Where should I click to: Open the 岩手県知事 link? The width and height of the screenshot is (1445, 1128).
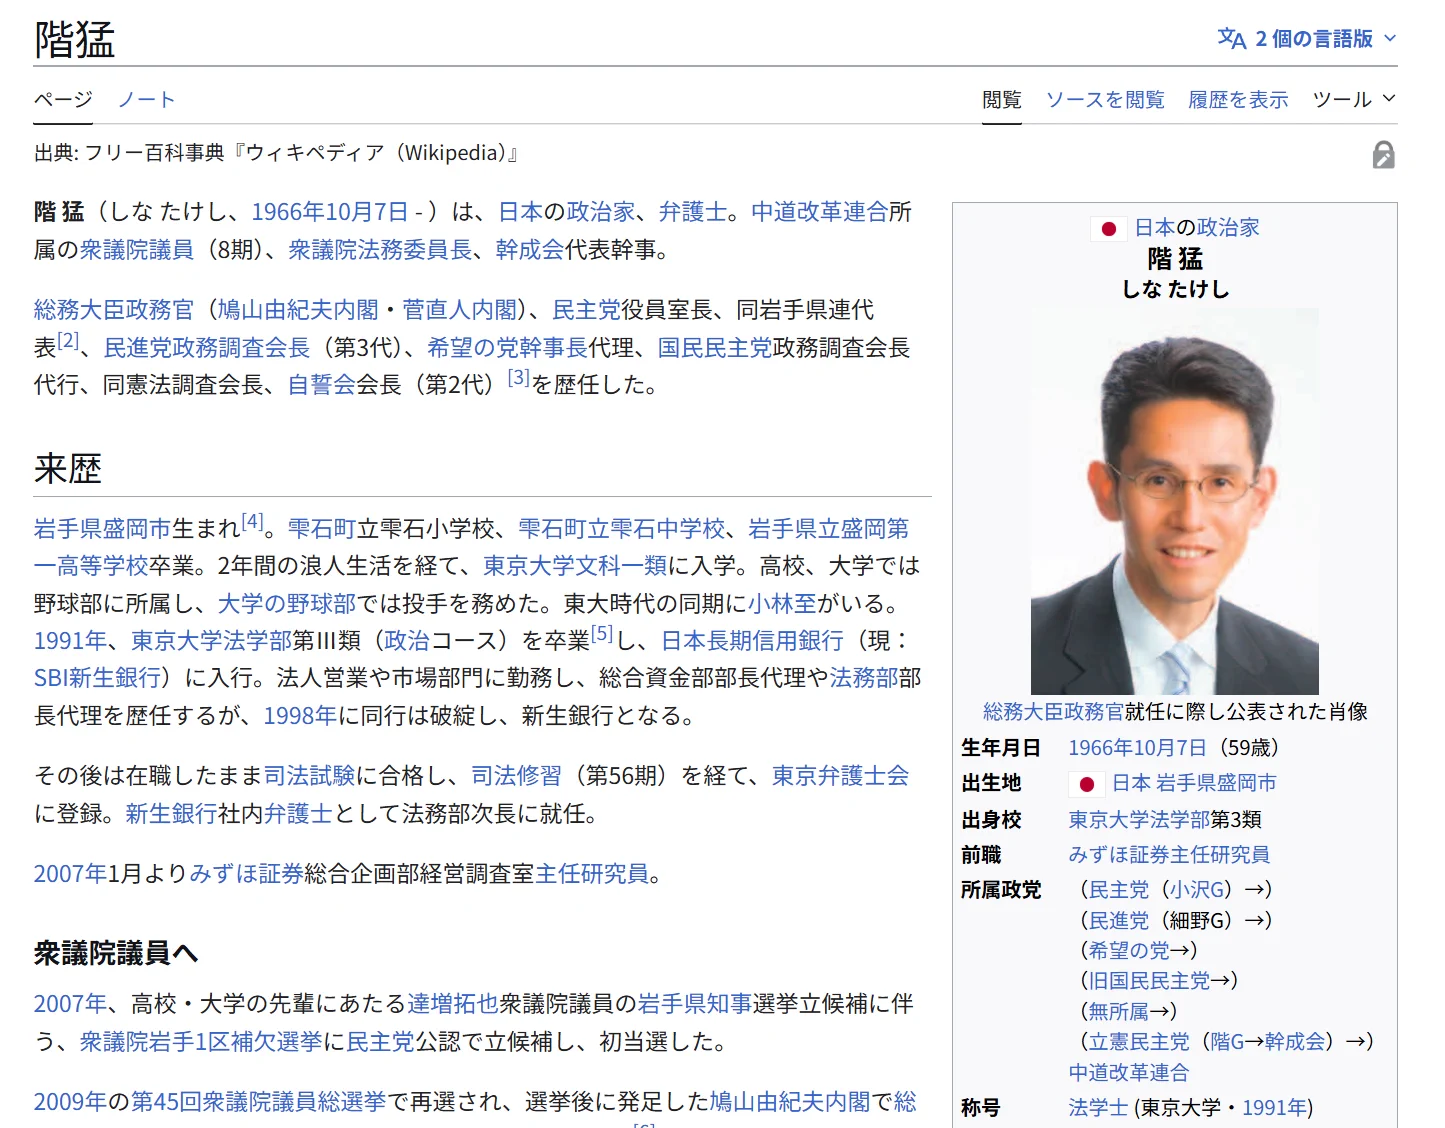[695, 1003]
